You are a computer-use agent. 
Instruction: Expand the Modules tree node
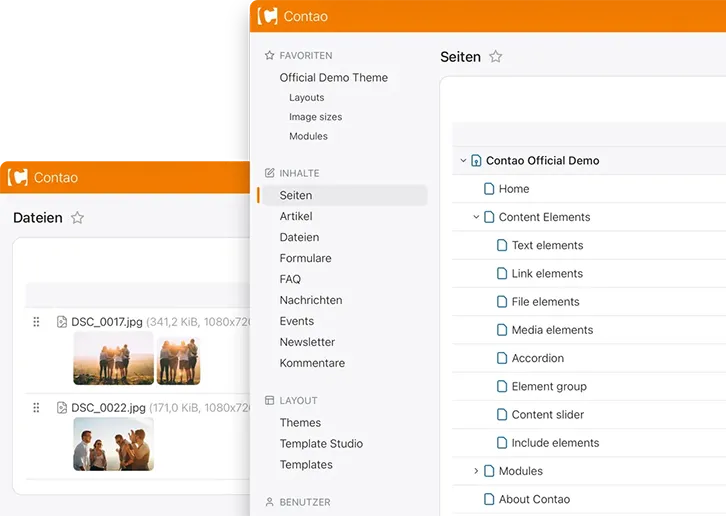pyautogui.click(x=476, y=471)
